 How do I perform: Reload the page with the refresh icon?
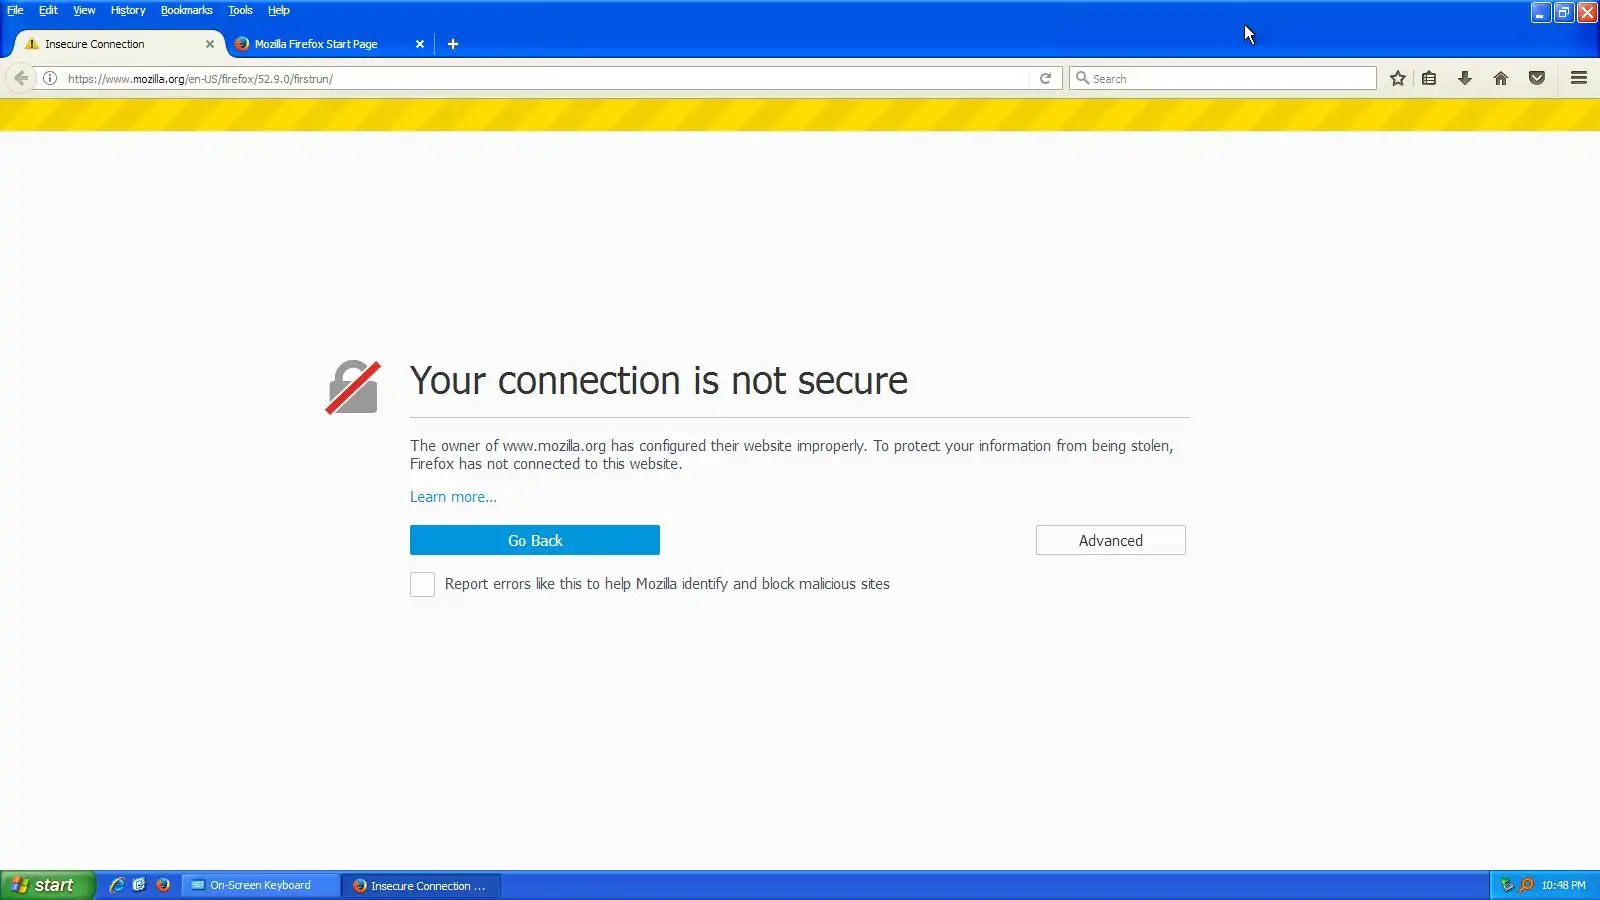point(1045,78)
